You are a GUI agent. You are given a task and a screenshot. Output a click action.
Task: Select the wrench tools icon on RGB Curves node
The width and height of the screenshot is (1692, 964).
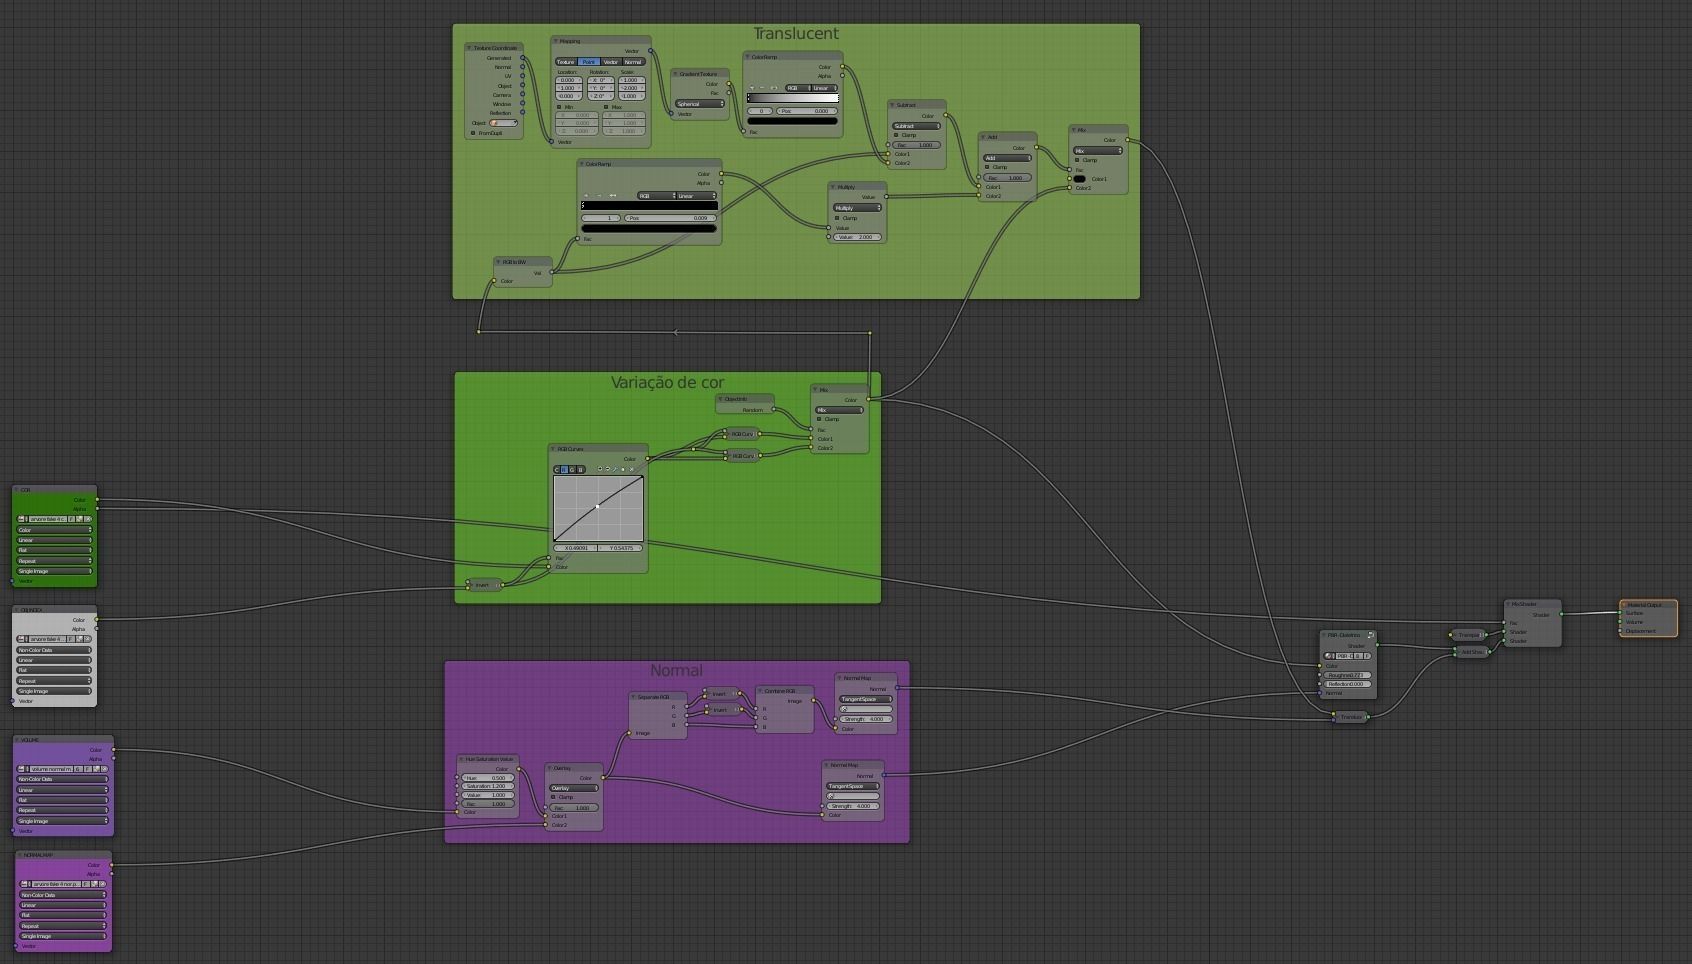pos(614,469)
